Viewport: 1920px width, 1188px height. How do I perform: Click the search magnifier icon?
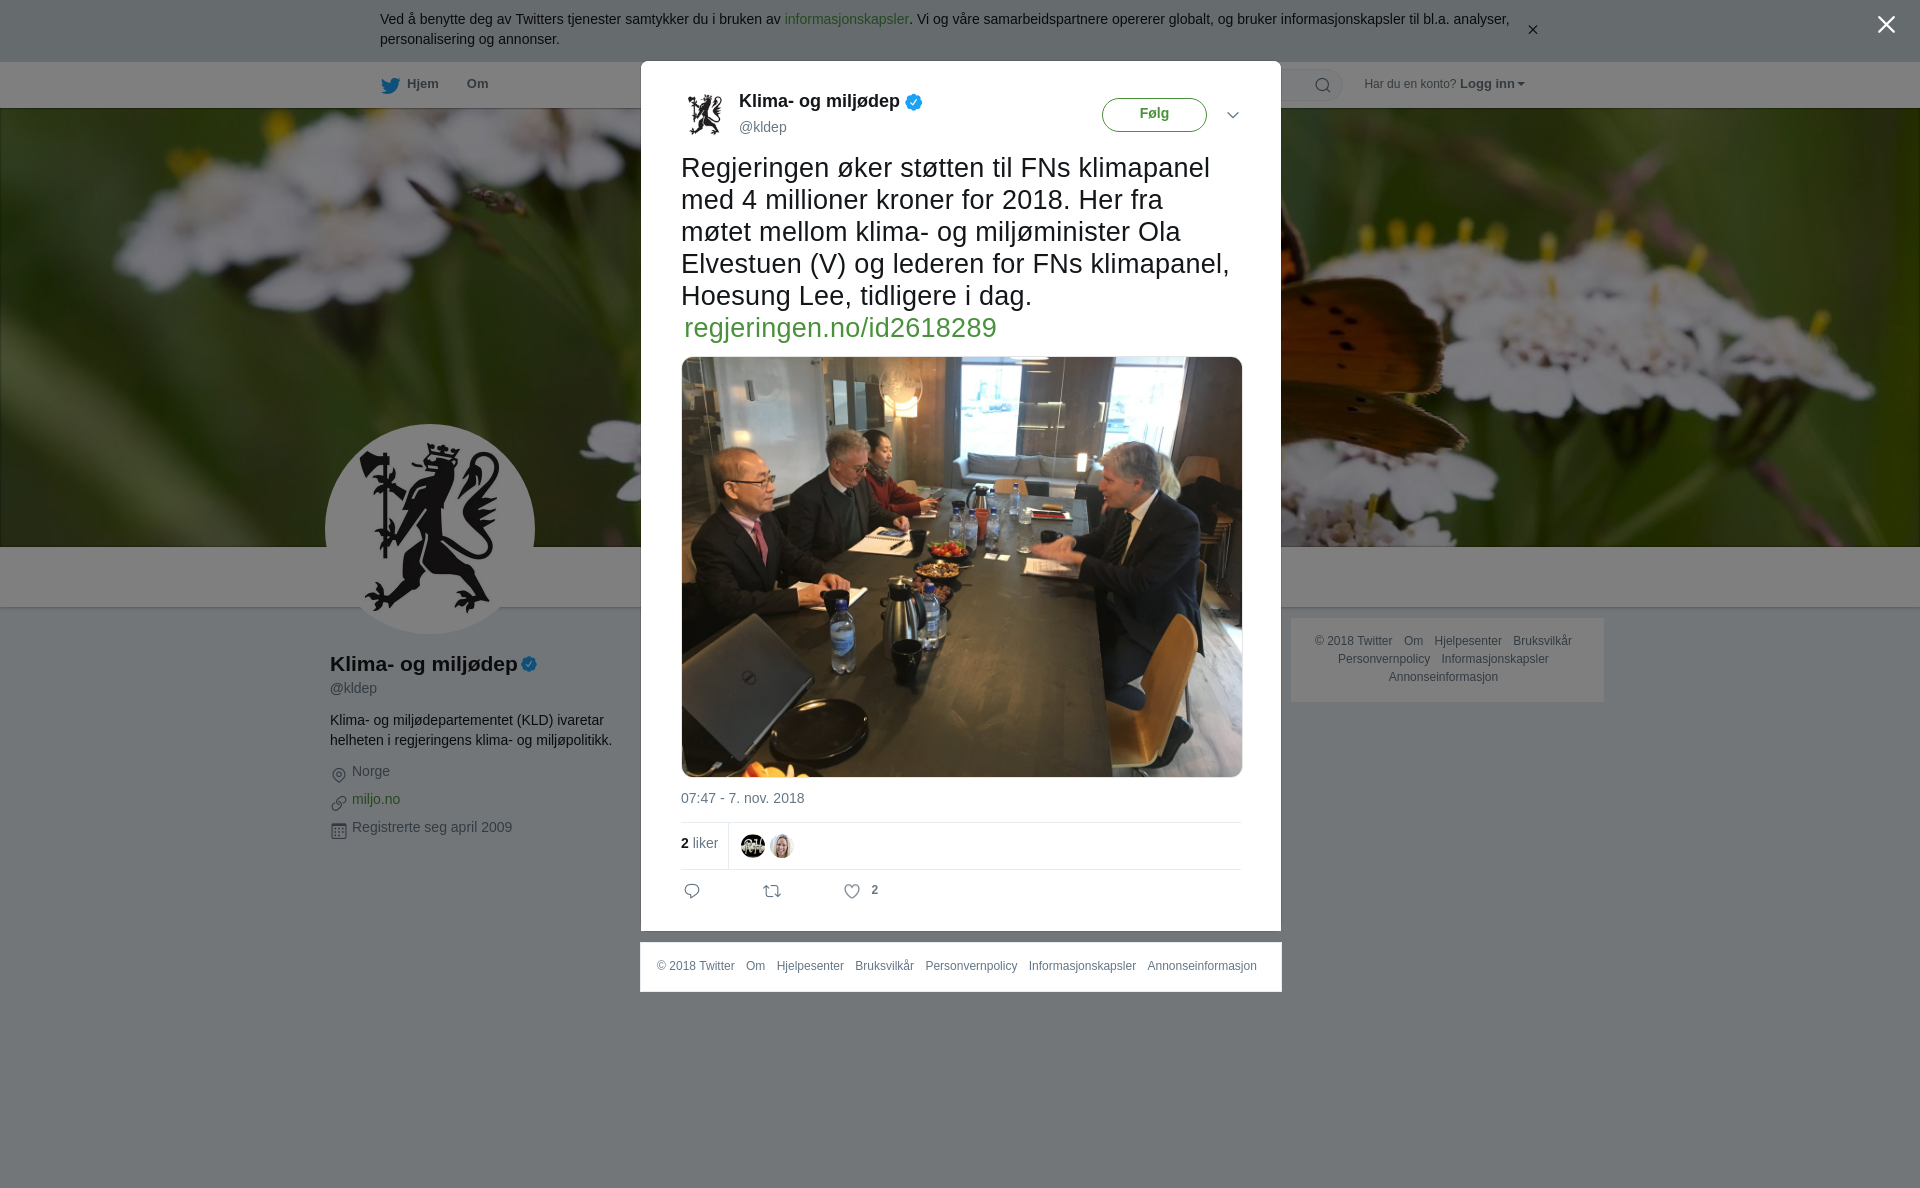[x=1323, y=85]
